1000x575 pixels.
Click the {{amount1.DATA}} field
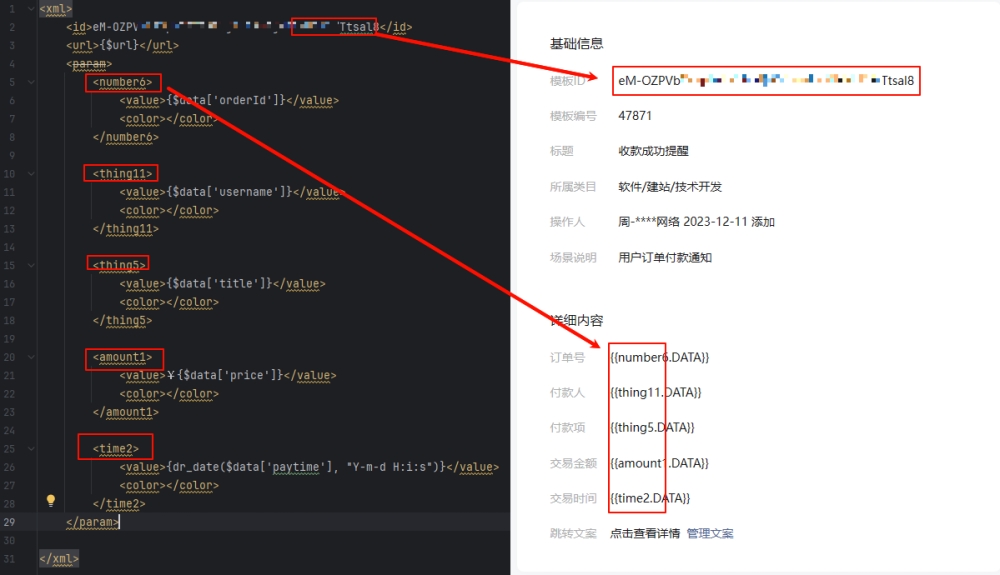click(659, 463)
